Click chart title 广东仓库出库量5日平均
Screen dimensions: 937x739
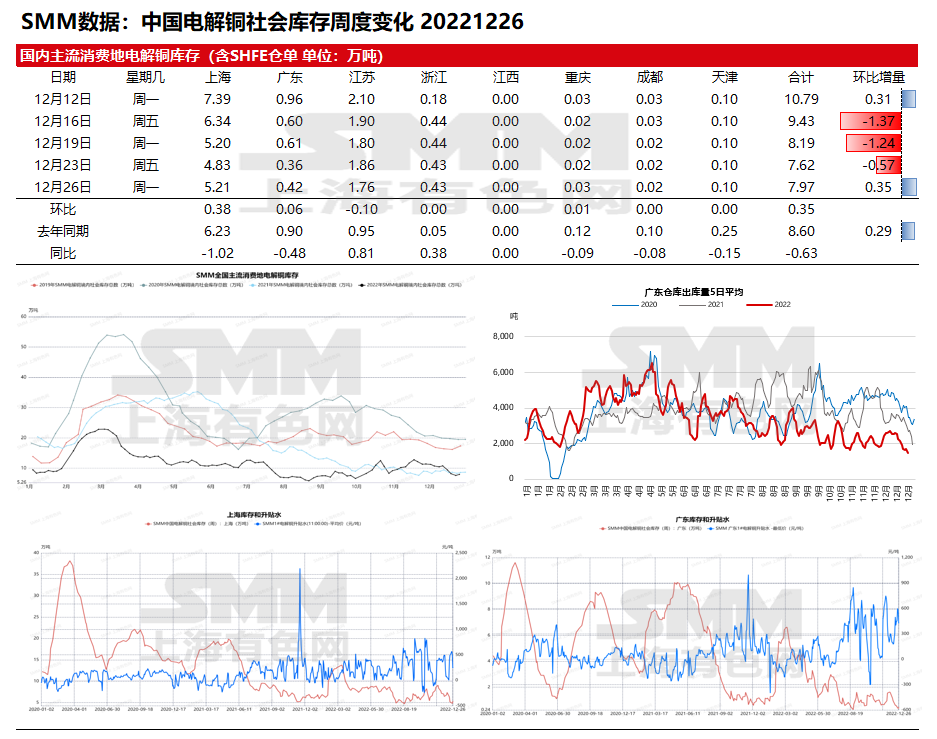click(x=694, y=292)
